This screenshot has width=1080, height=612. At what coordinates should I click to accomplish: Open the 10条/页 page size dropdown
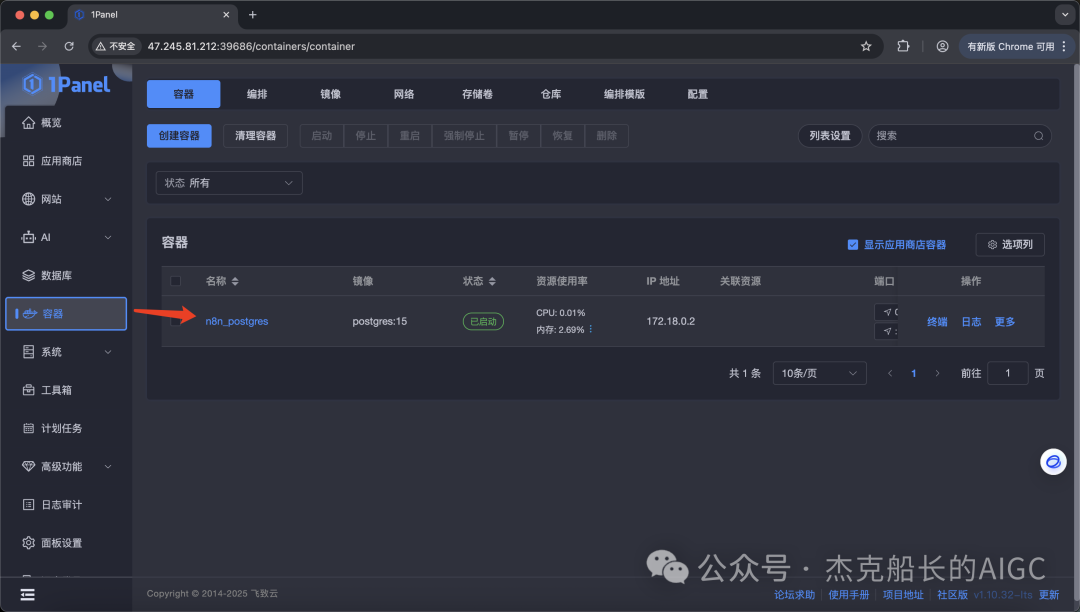(x=820, y=373)
